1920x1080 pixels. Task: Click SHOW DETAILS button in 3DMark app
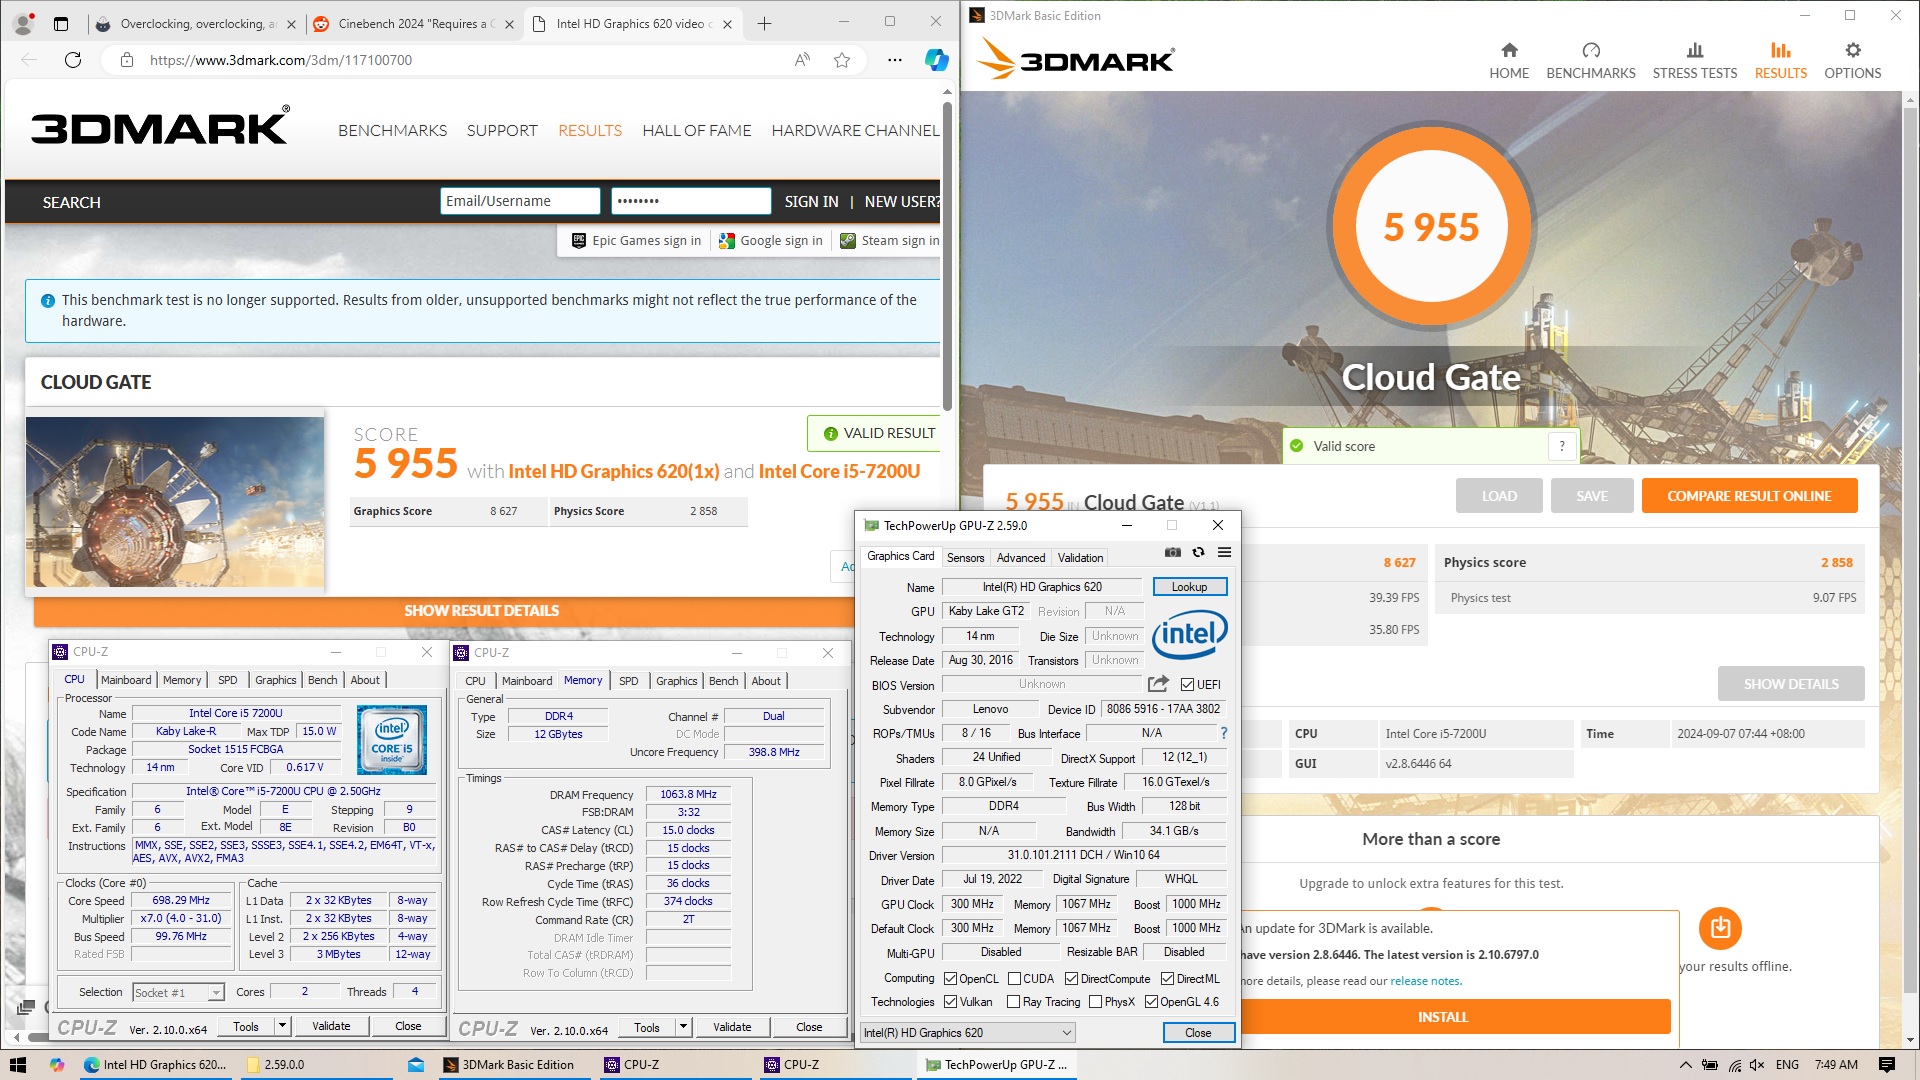tap(1791, 684)
